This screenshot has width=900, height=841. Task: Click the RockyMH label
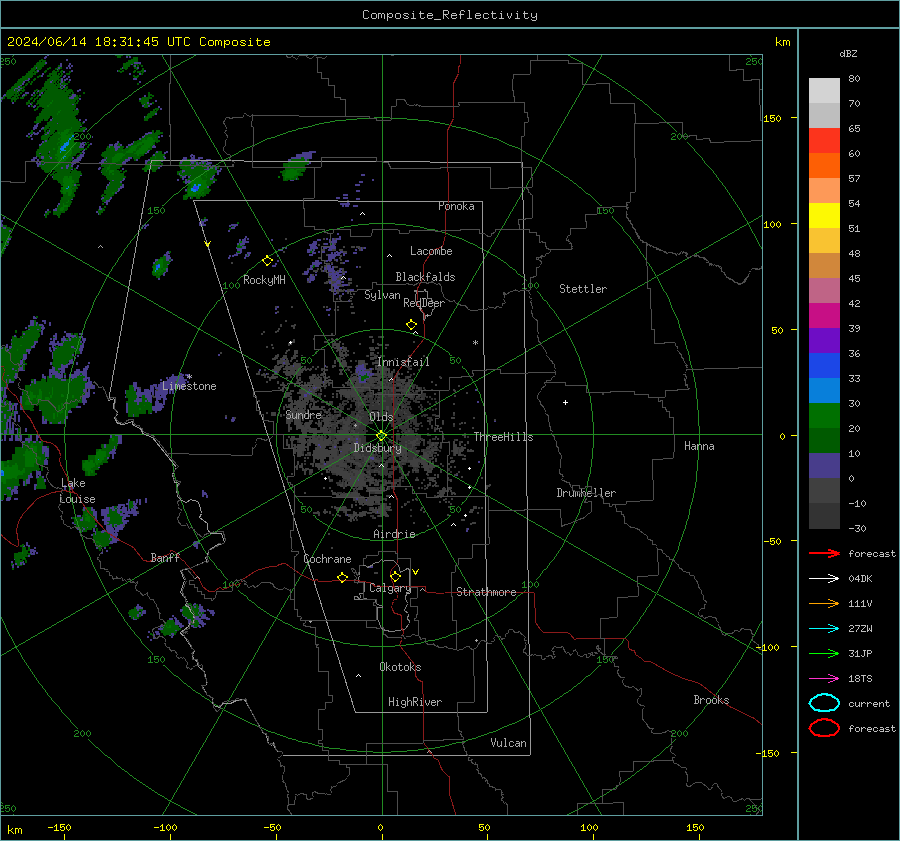[x=264, y=280]
